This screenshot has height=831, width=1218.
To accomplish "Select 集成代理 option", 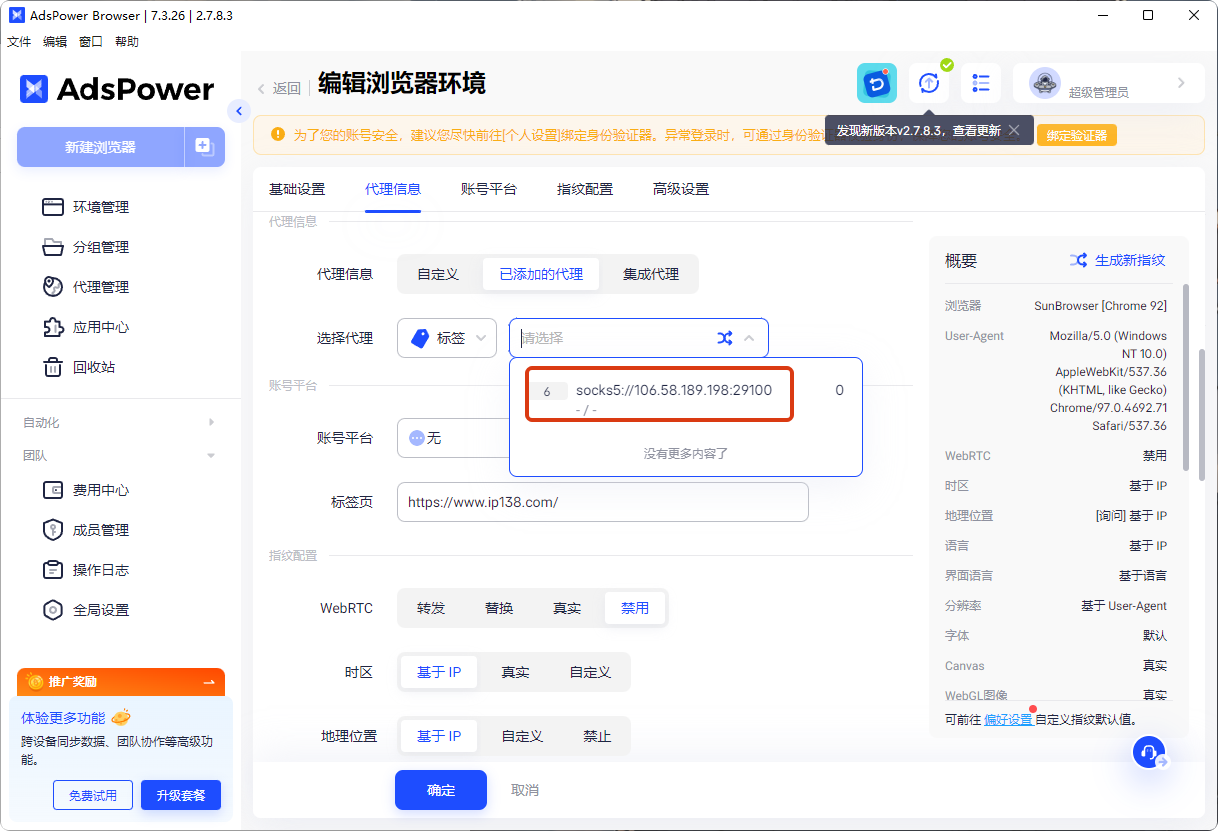I will click(651, 274).
